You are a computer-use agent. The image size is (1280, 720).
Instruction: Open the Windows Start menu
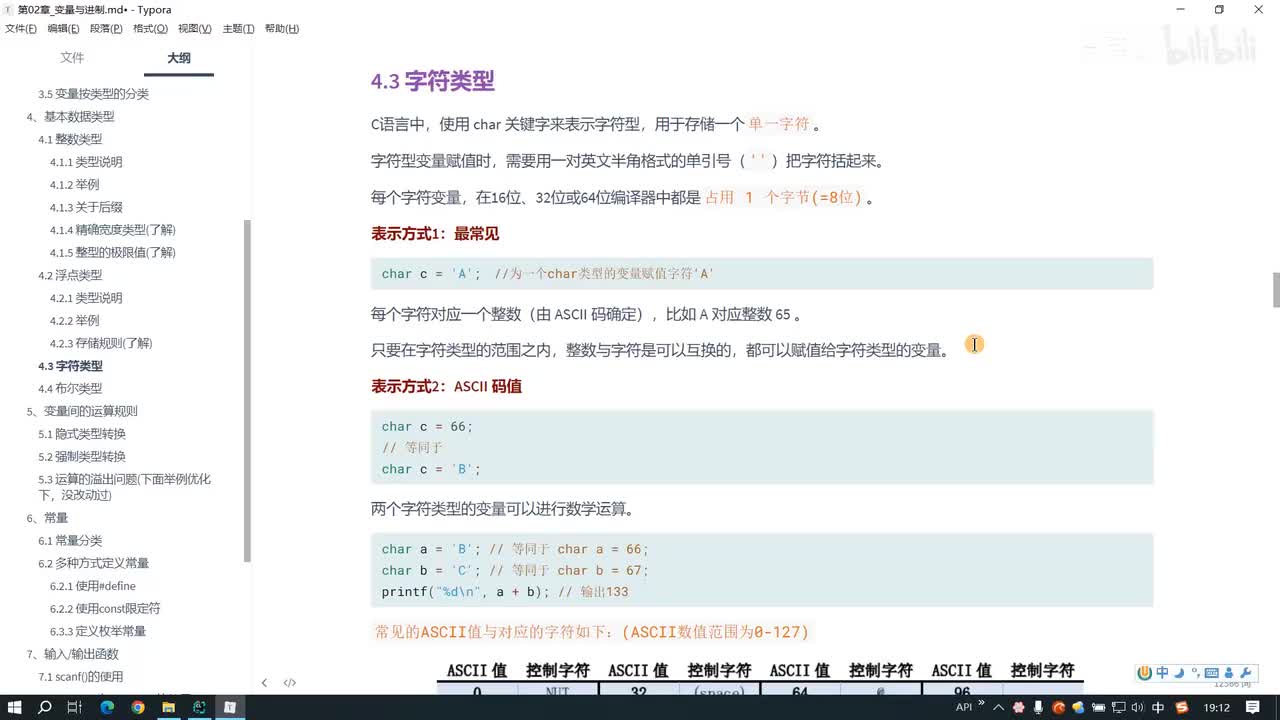15,707
